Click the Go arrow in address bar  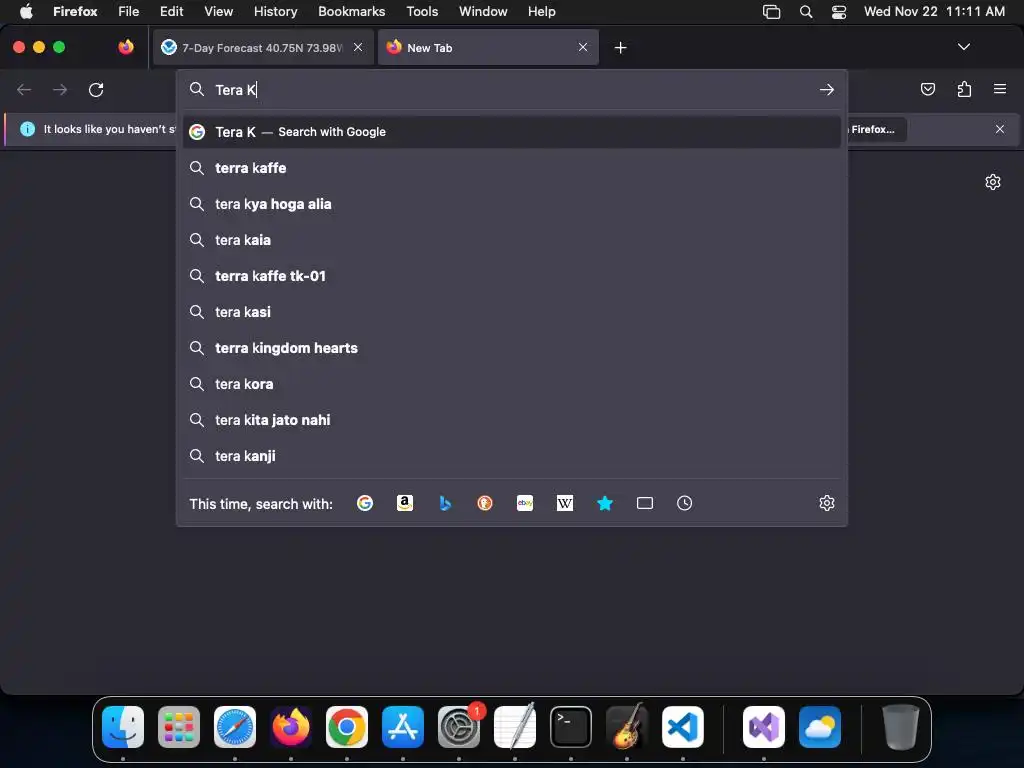click(827, 89)
